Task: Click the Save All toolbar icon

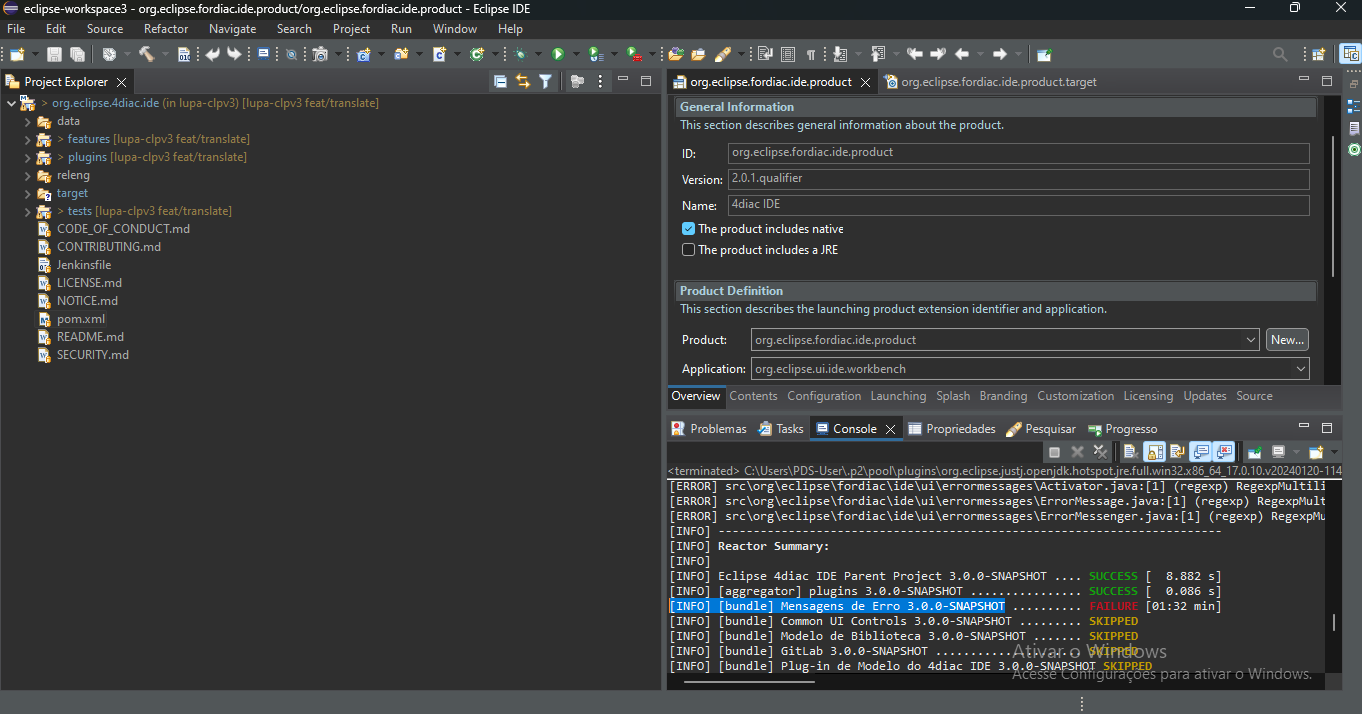Action: pyautogui.click(x=76, y=54)
